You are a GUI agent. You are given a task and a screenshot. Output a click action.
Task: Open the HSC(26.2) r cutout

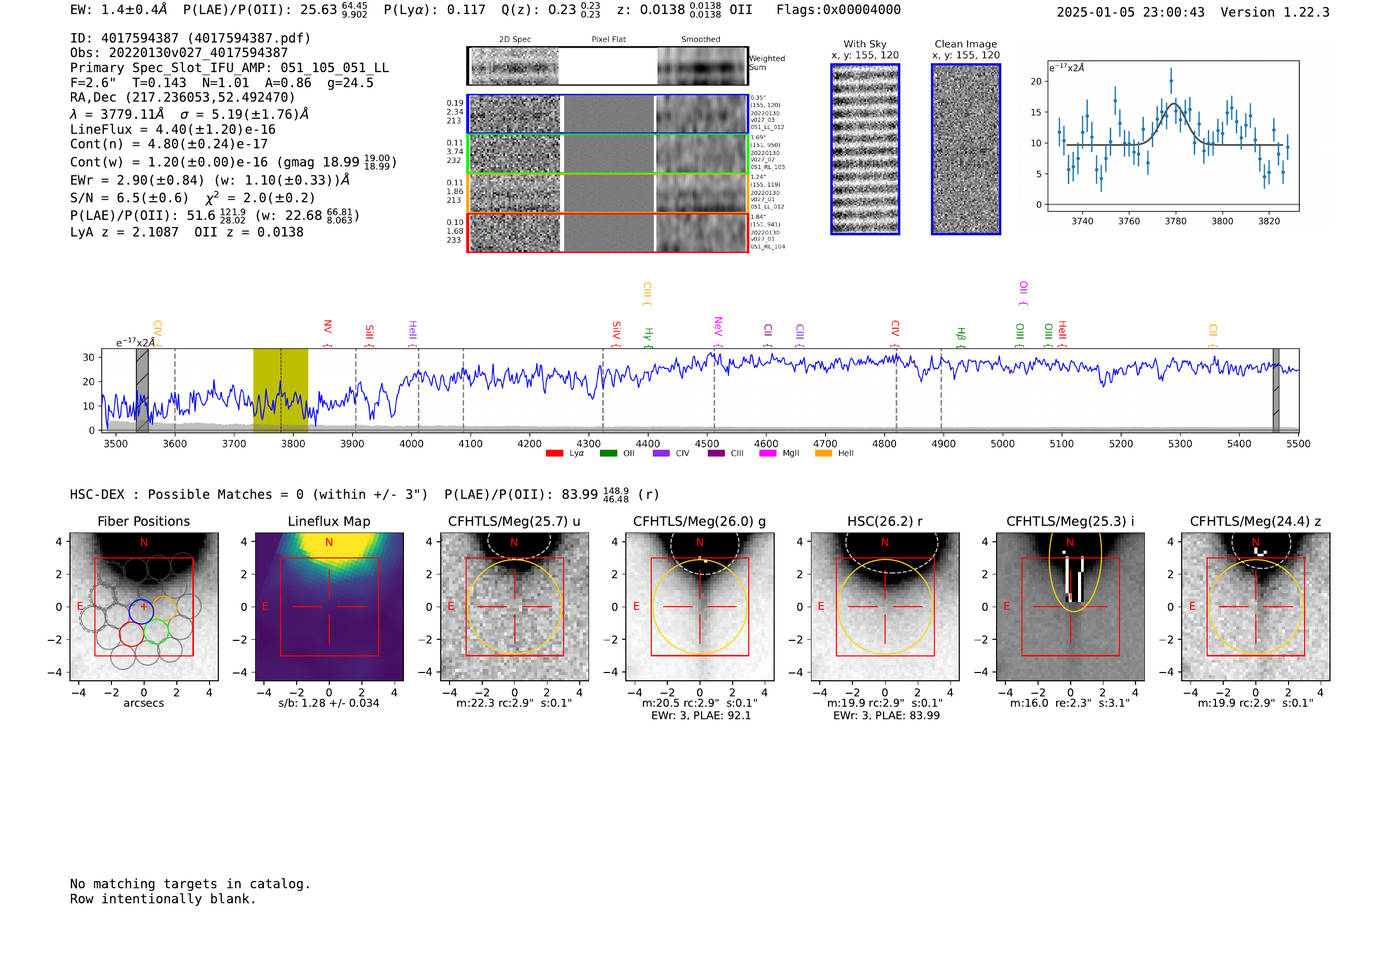(884, 607)
